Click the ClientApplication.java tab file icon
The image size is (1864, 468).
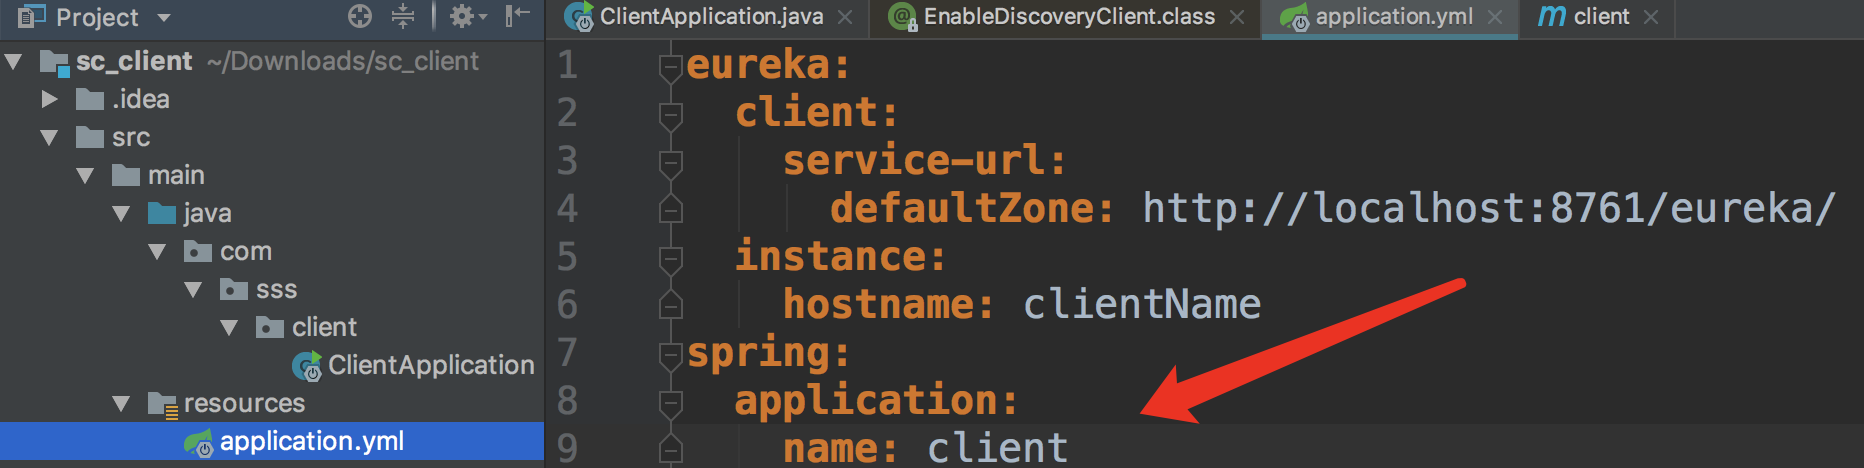click(579, 17)
